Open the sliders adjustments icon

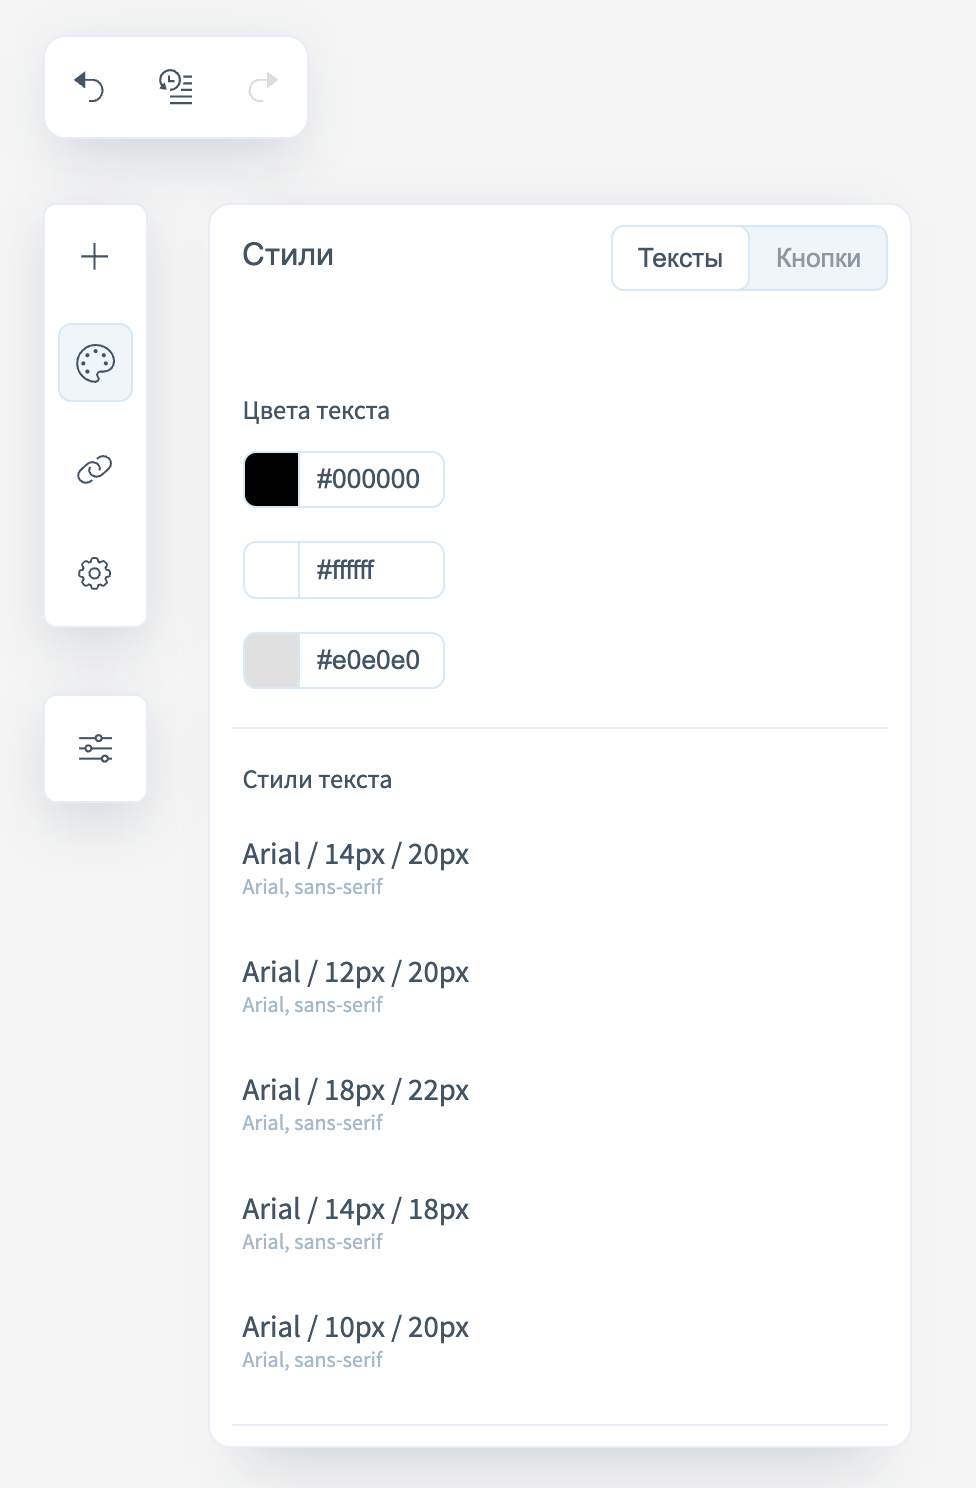click(96, 748)
